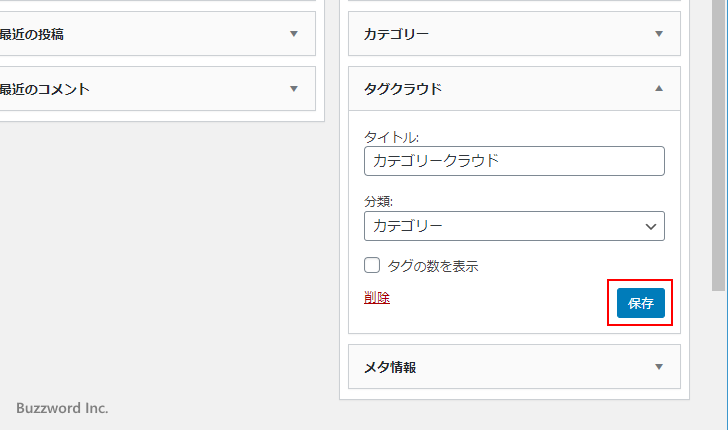Image resolution: width=728 pixels, height=430 pixels.
Task: Click the カテゴリー widget disclosure arrow
Action: click(x=658, y=34)
